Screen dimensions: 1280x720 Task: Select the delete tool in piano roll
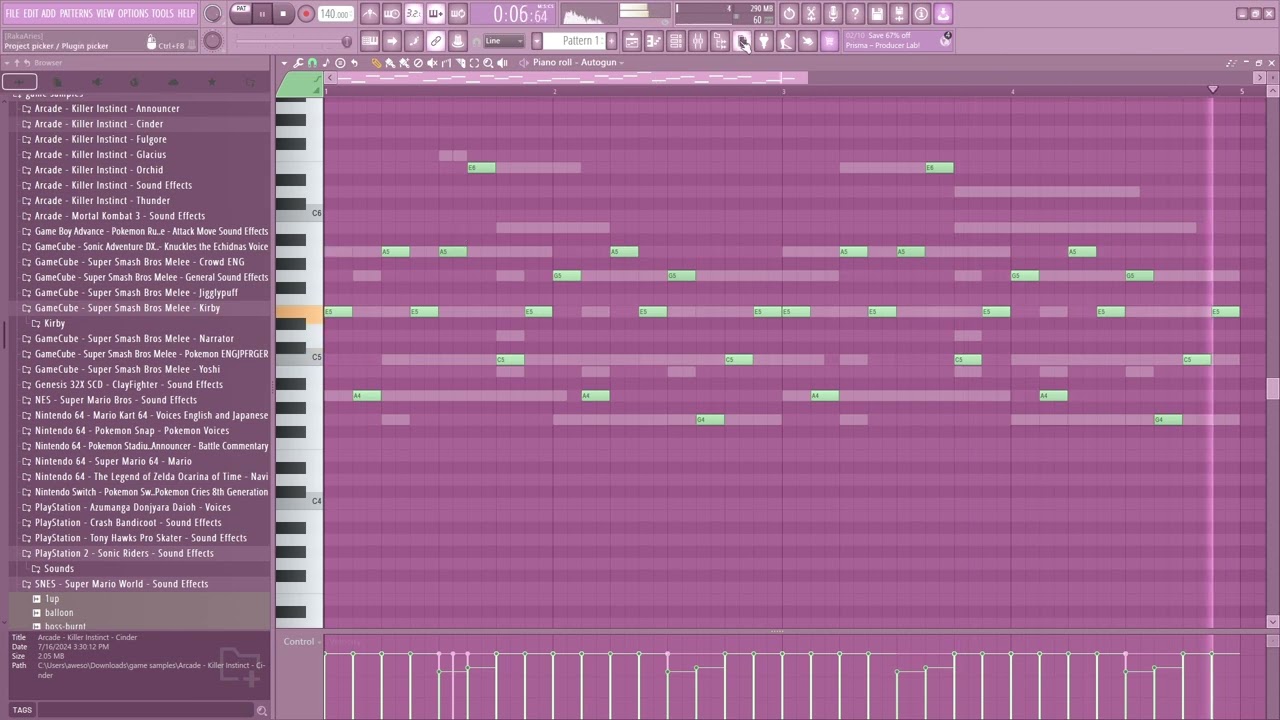click(418, 63)
